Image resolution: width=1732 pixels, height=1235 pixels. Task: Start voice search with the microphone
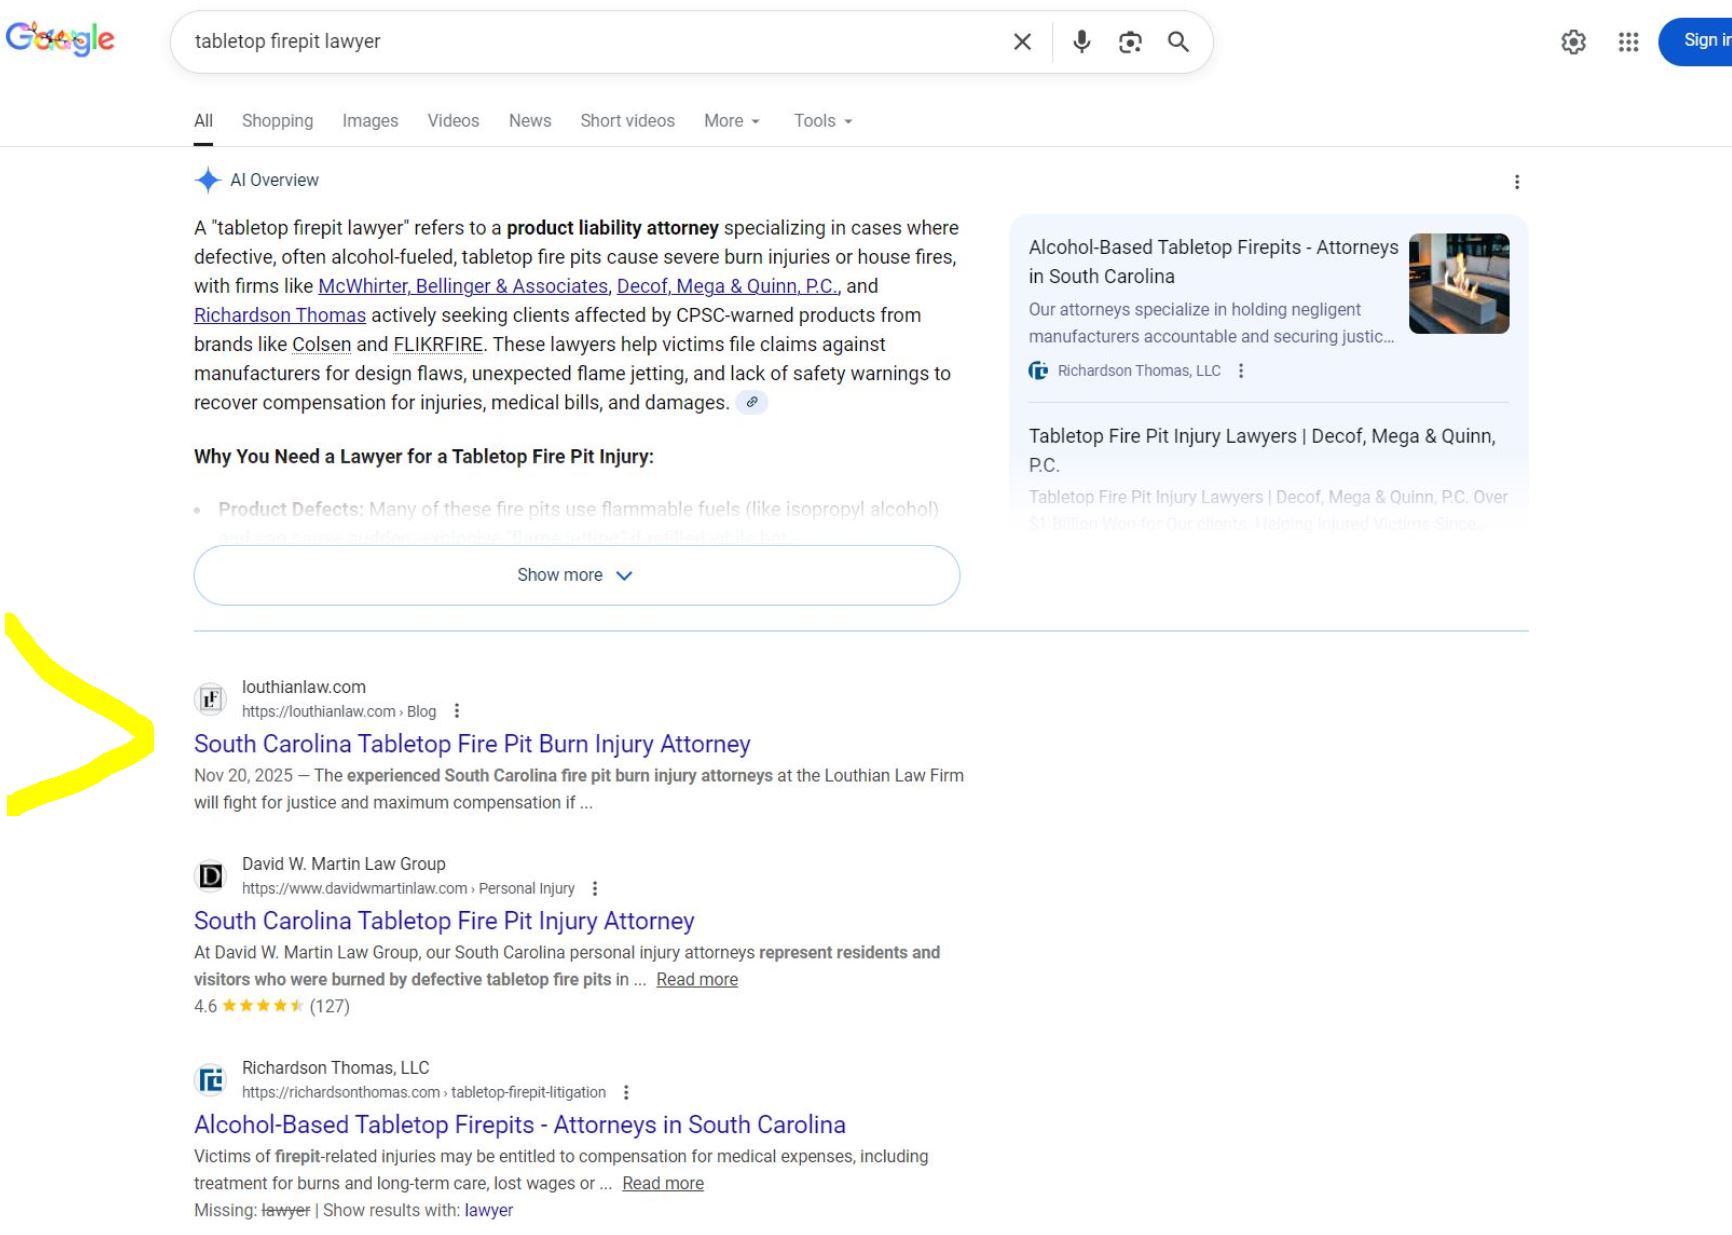click(x=1081, y=42)
